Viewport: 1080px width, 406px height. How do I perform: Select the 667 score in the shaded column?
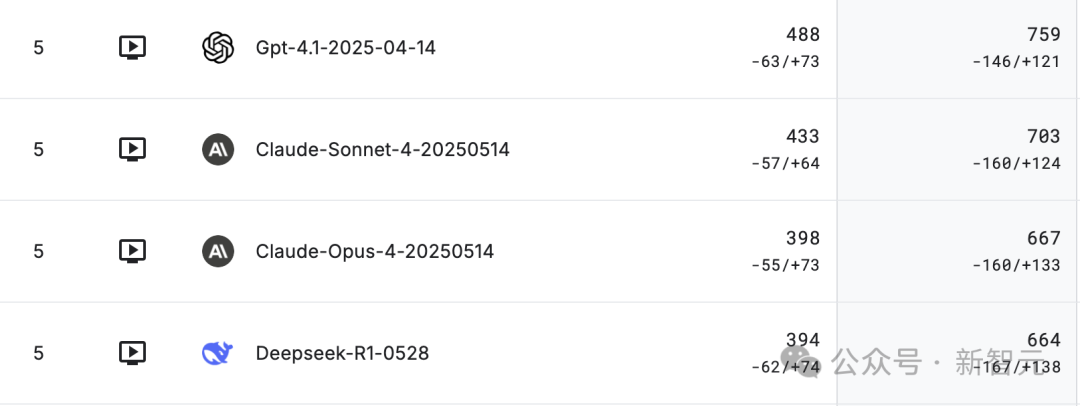1043,238
